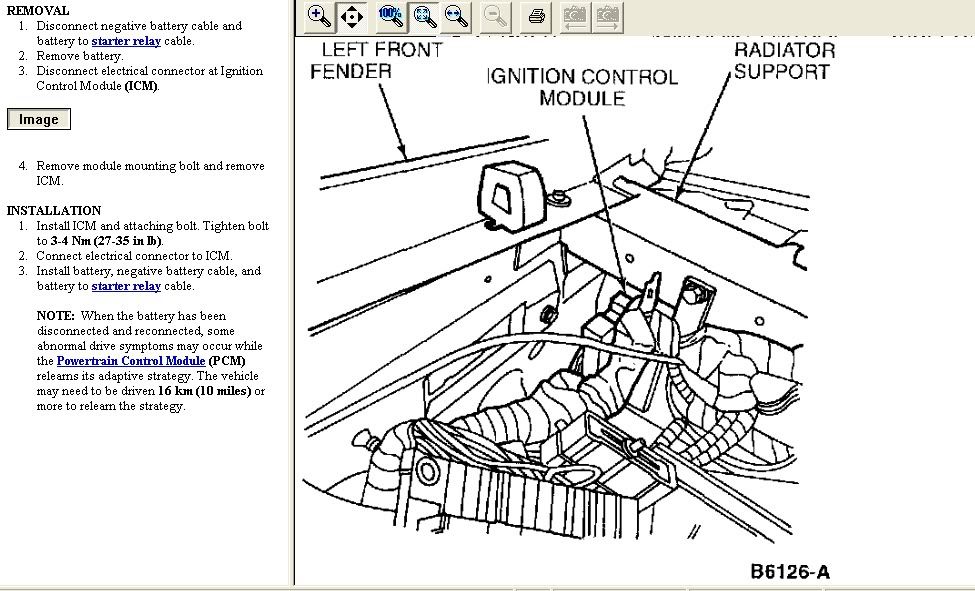This screenshot has width=975, height=591.
Task: Click the B6126-A figure number
Action: coord(790,572)
